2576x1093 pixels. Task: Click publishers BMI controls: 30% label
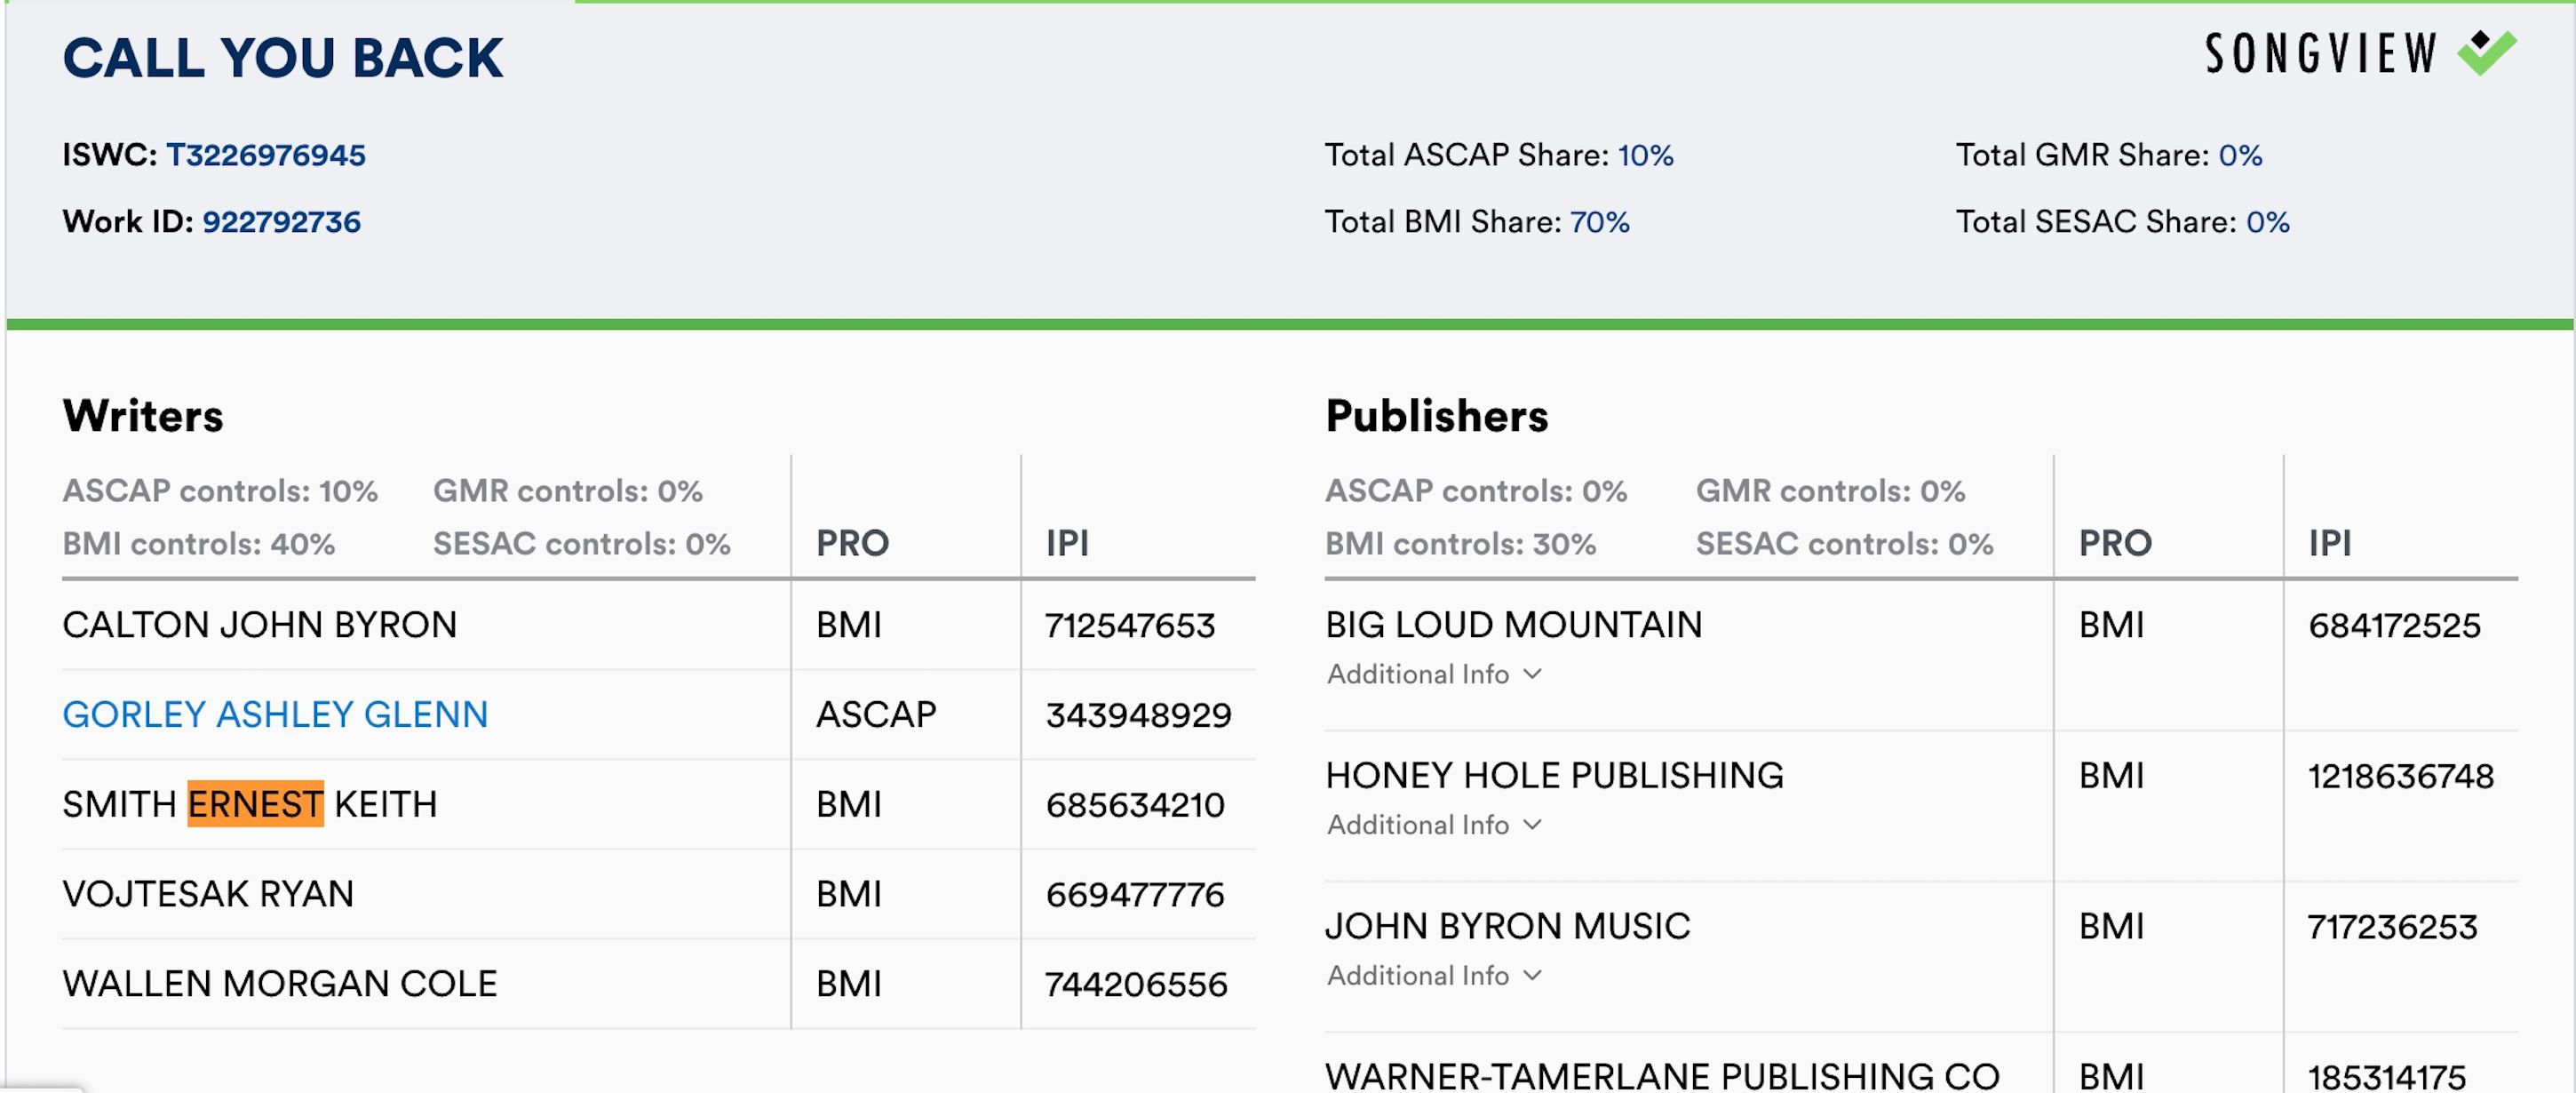coord(1460,544)
